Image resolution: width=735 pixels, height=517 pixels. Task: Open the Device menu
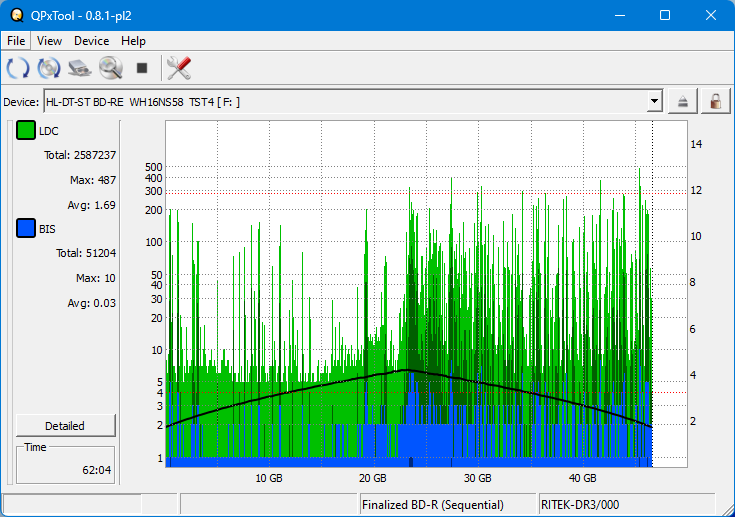91,41
